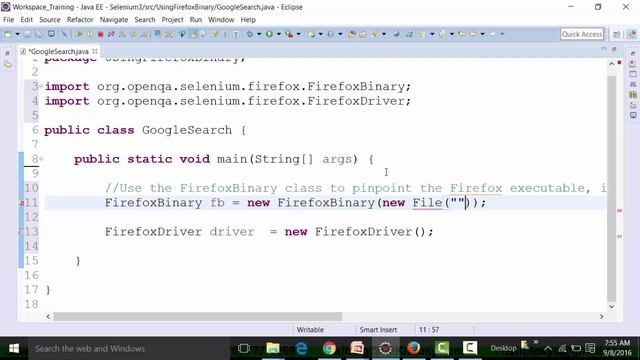Open File Explorer from taskbar
The image size is (640, 360).
click(x=273, y=348)
